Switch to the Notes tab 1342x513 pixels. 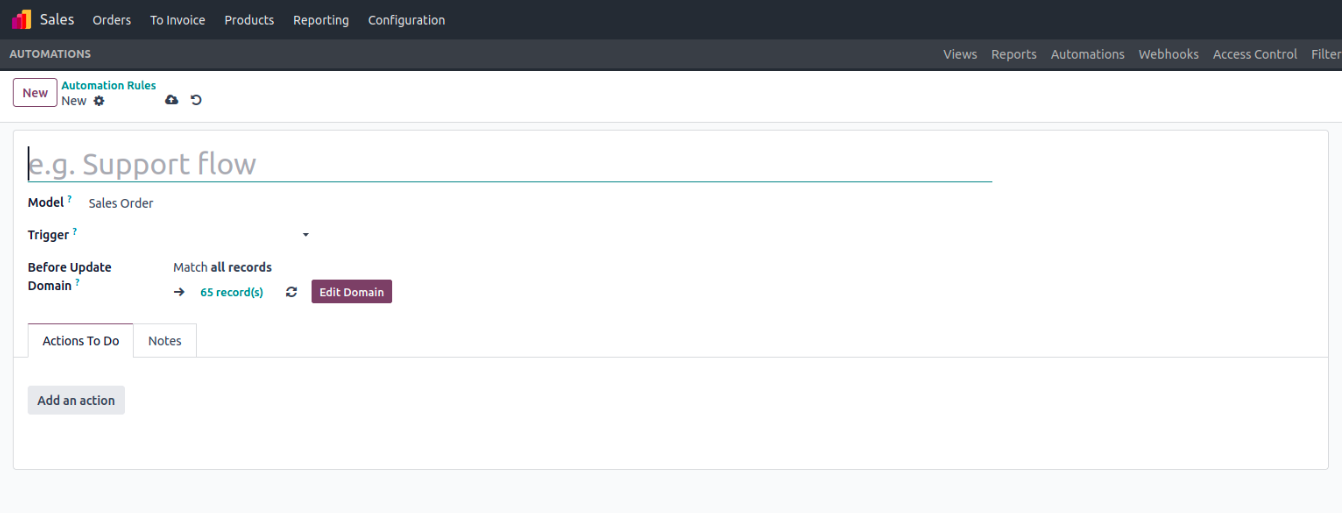(x=165, y=341)
